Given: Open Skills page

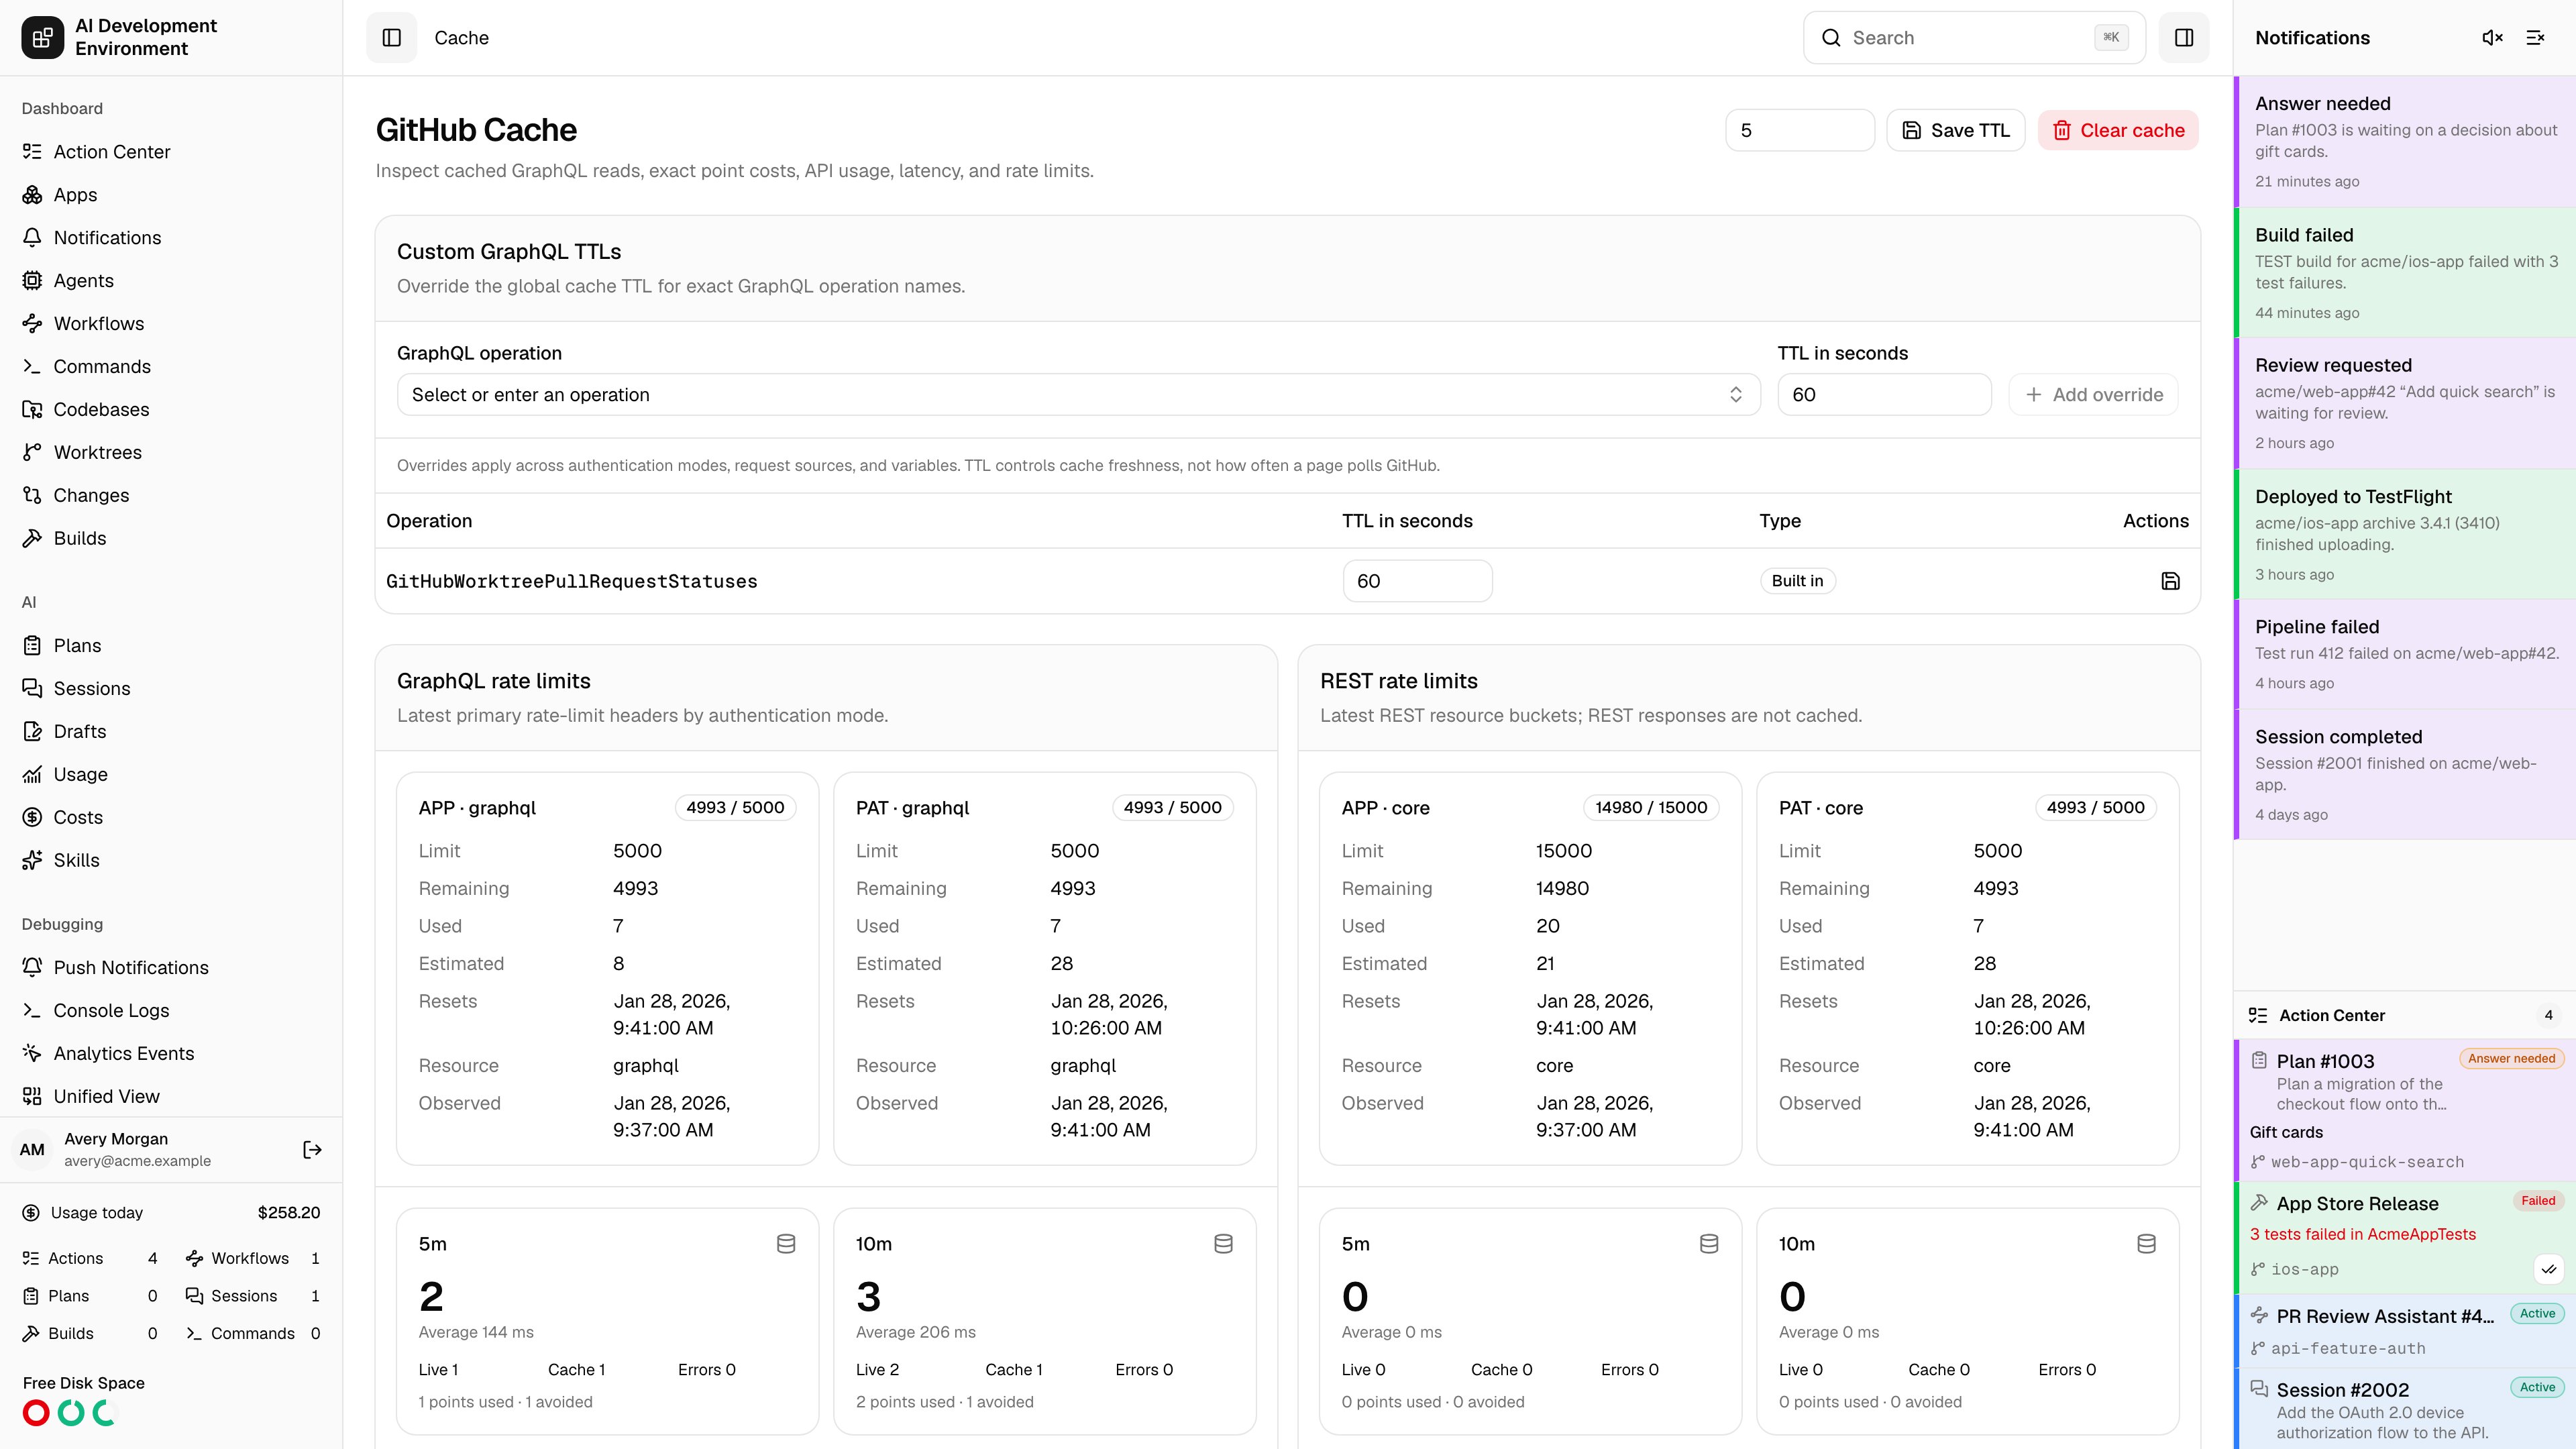Looking at the screenshot, I should click(x=171, y=861).
